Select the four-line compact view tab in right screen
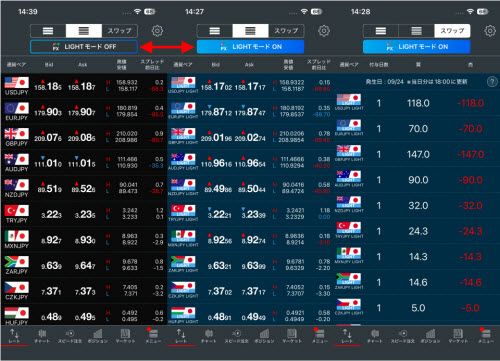 (416, 31)
